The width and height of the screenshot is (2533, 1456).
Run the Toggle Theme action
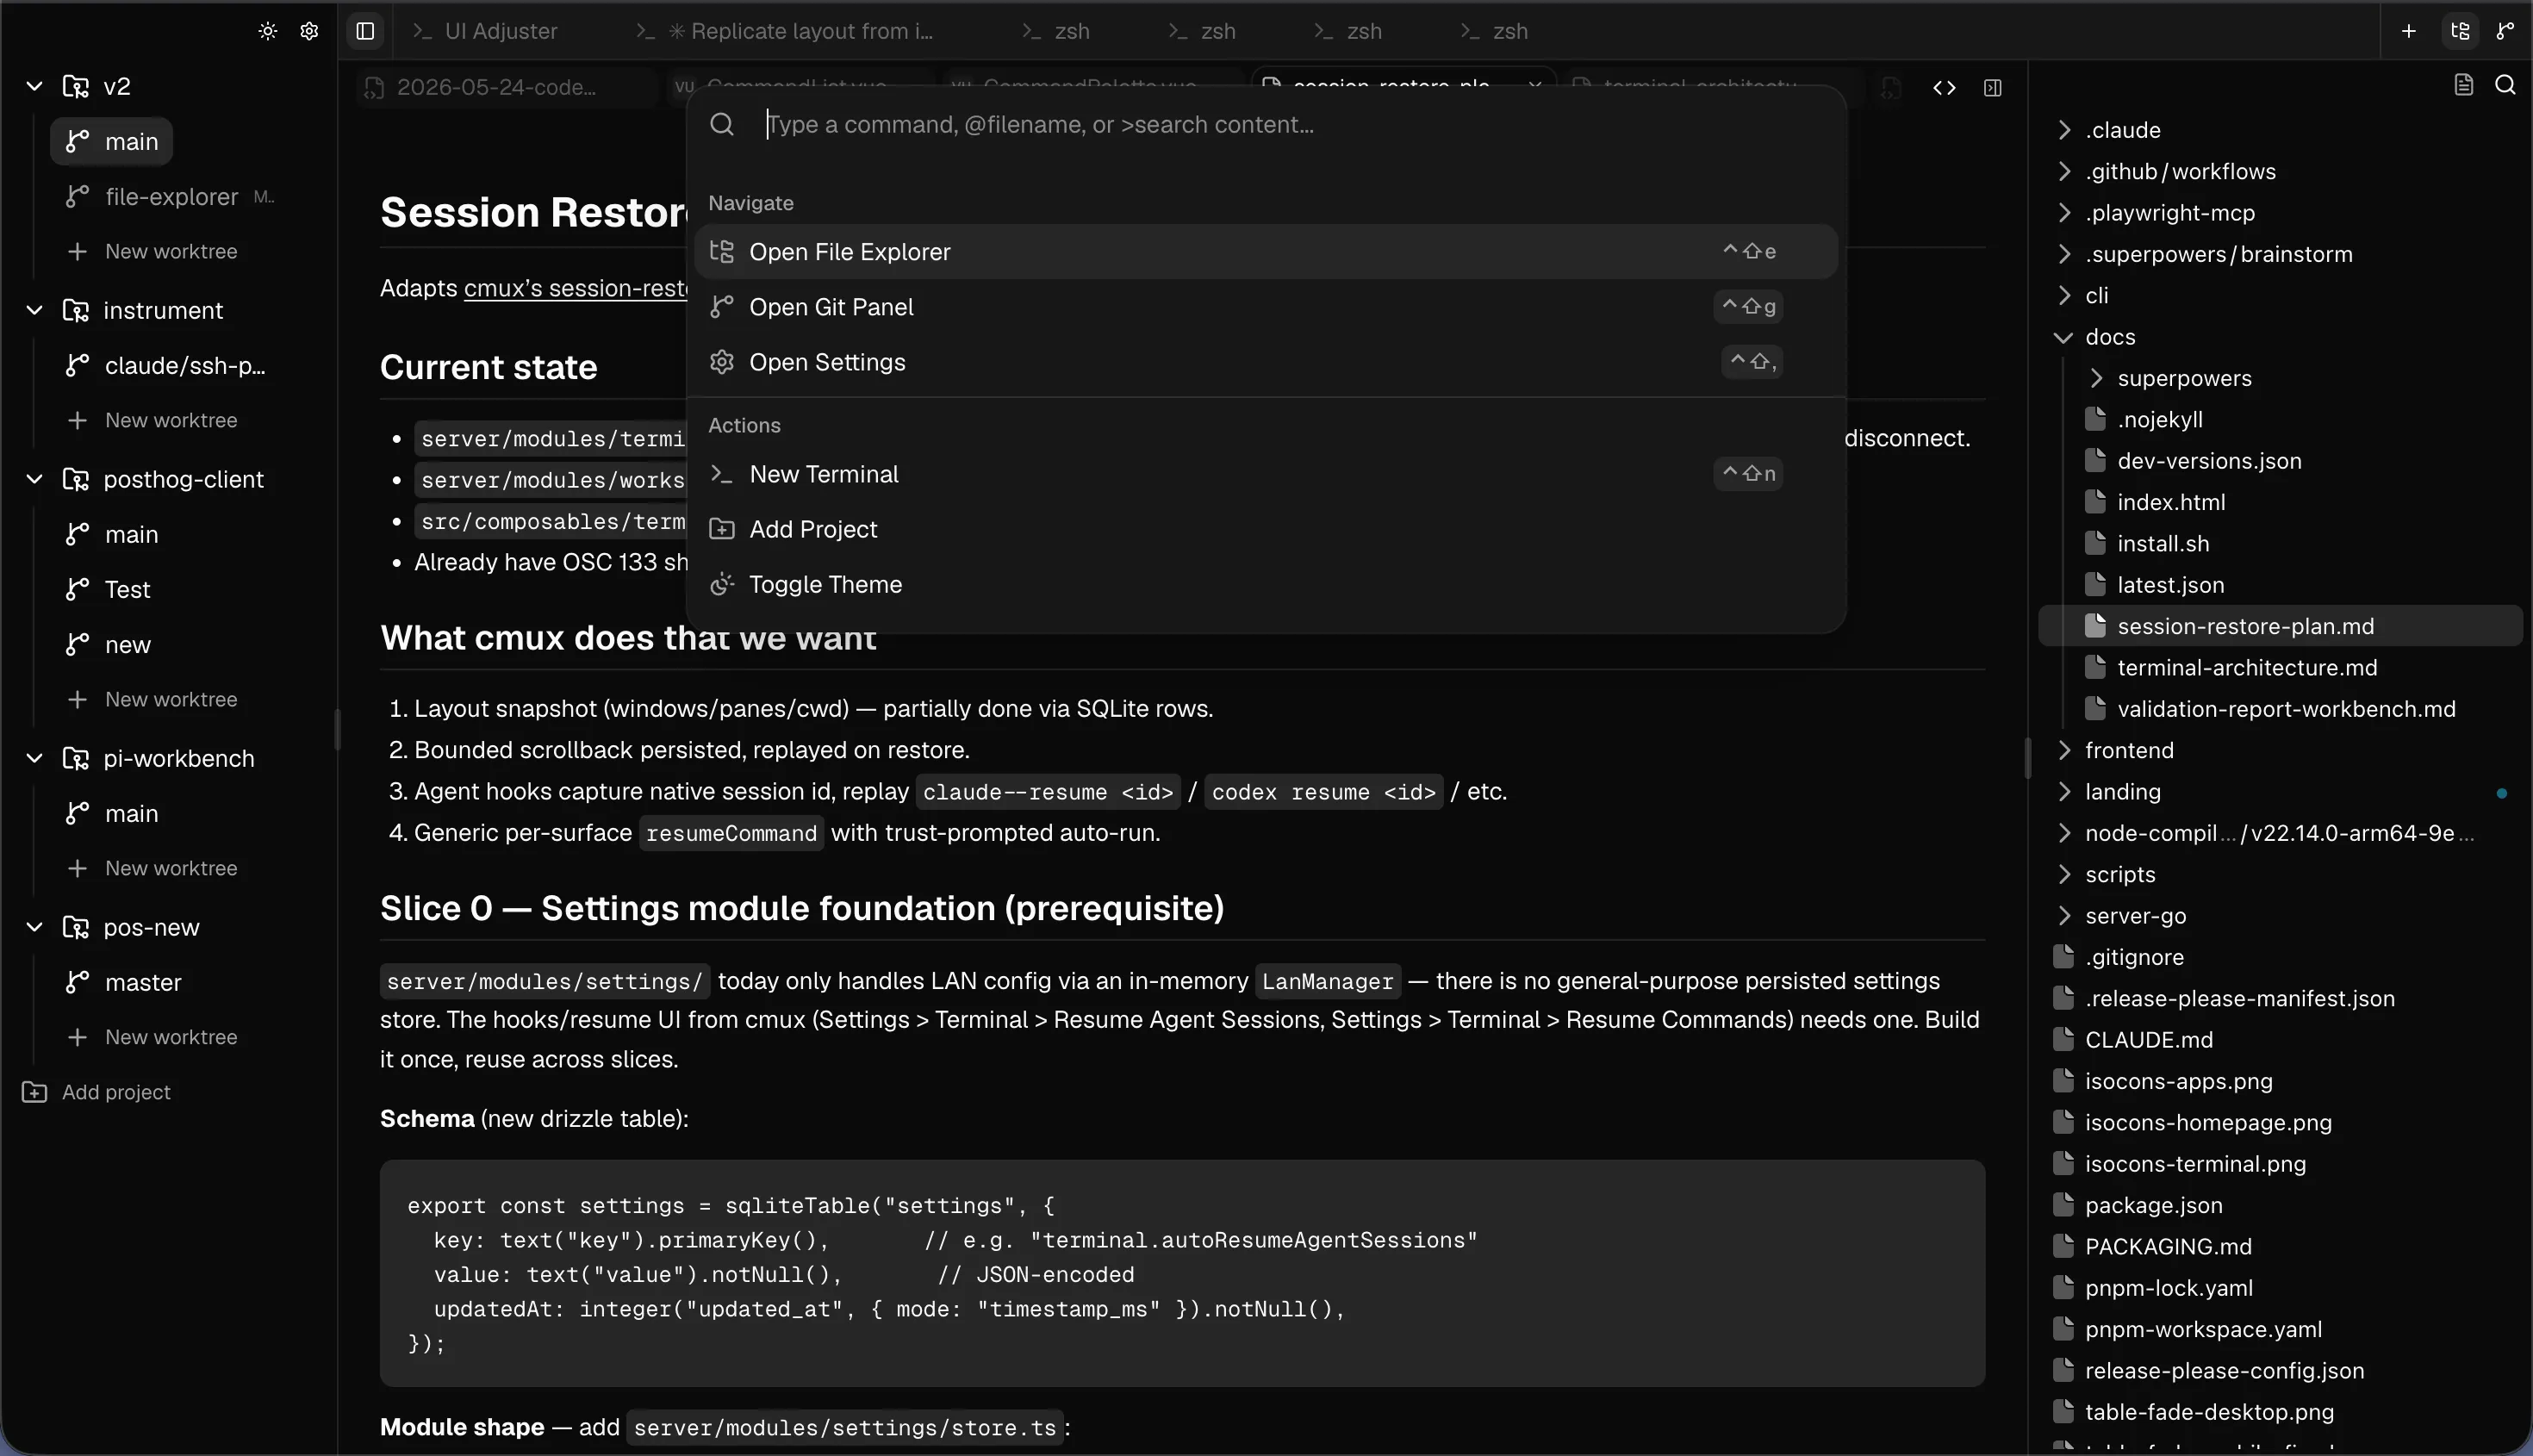tap(1266, 584)
